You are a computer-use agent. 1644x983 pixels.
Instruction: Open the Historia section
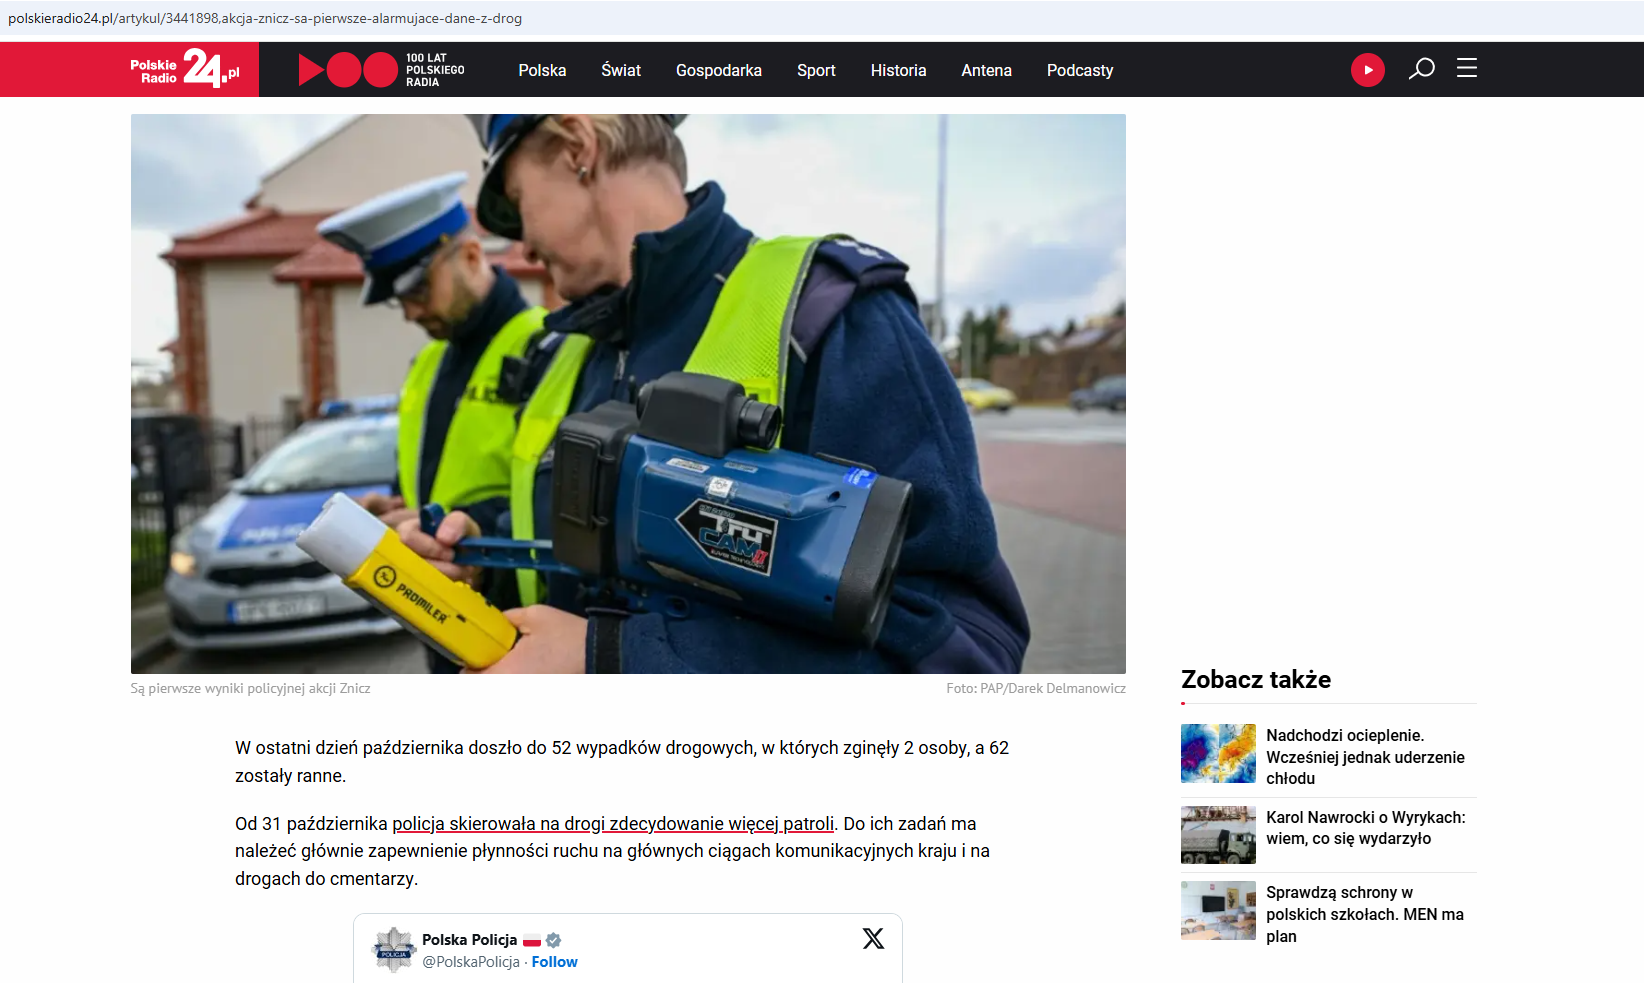pos(898,70)
